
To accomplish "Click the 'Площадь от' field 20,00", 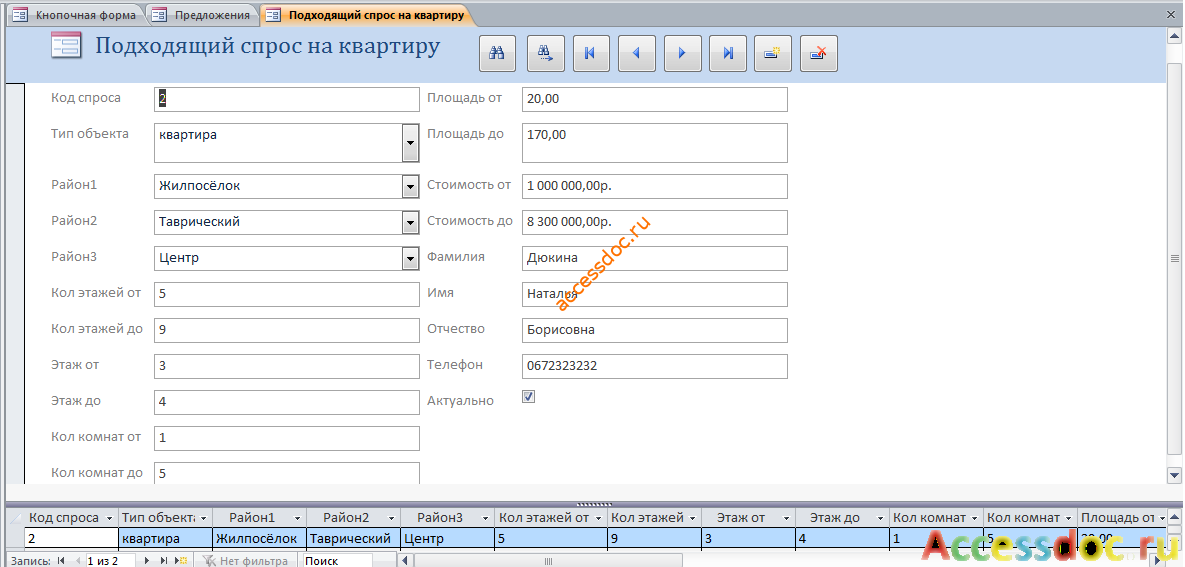I will (654, 99).
